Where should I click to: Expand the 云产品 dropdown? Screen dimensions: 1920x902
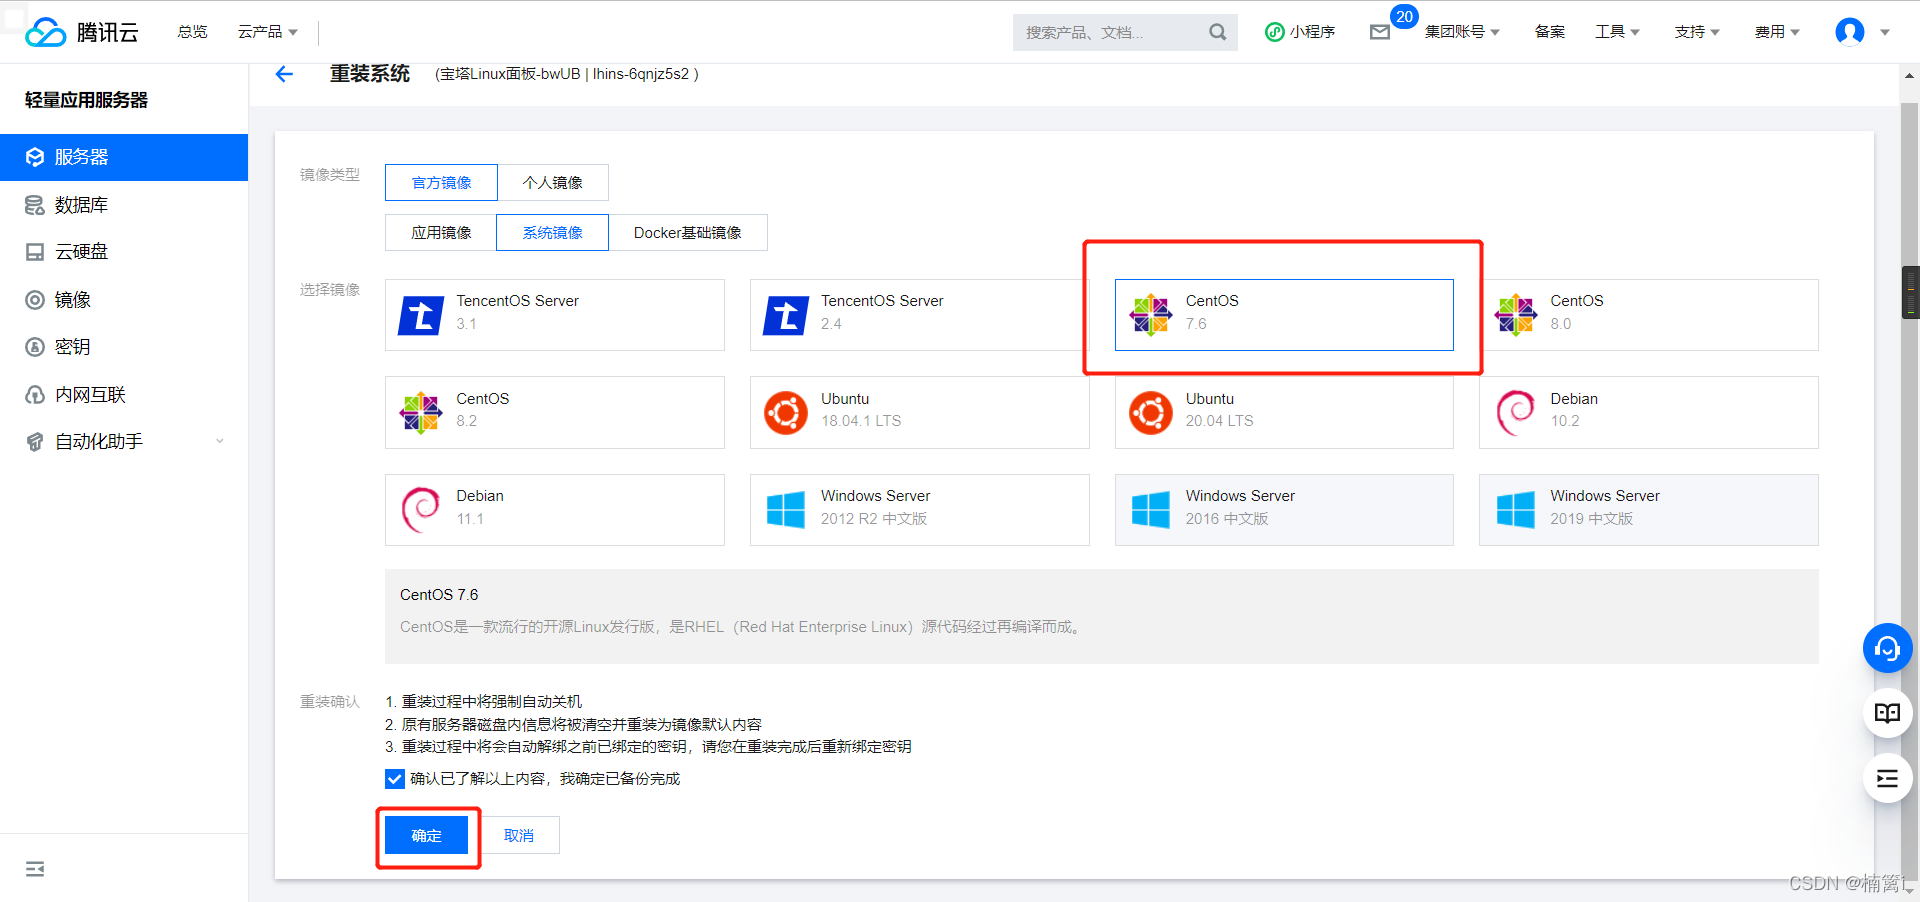(267, 32)
